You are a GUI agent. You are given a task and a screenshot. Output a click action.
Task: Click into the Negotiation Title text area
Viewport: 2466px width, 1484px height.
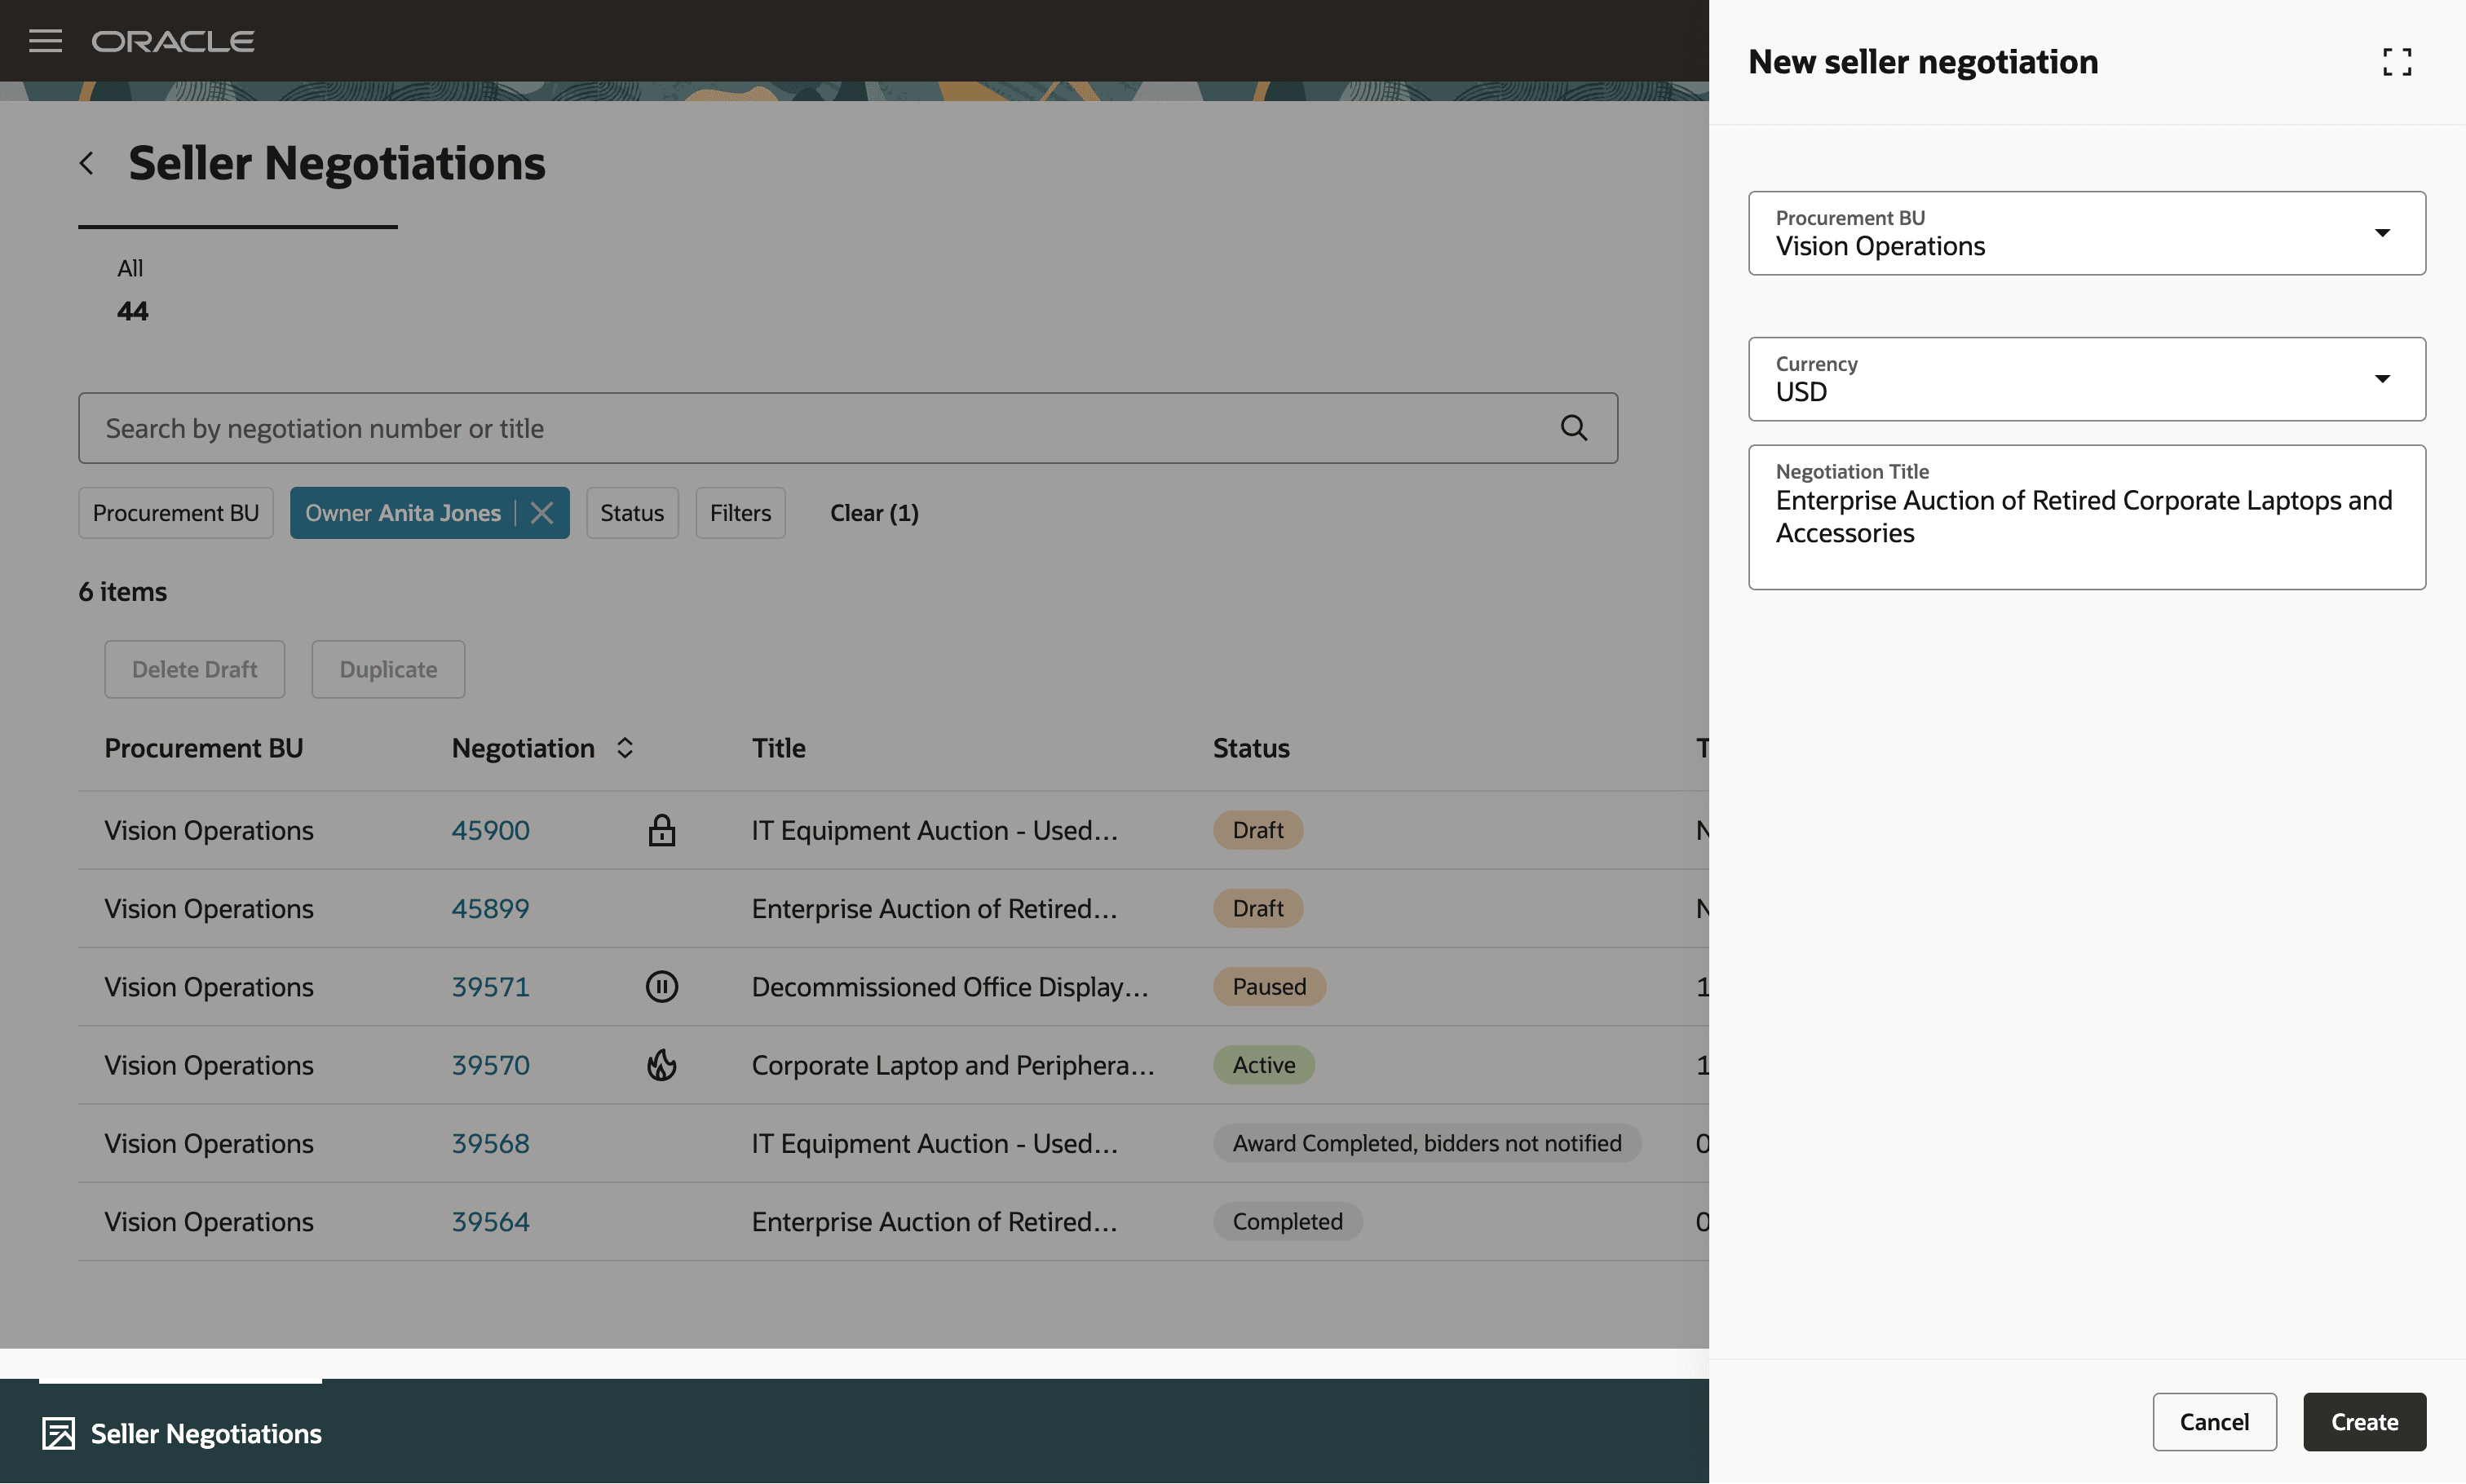pos(2086,517)
